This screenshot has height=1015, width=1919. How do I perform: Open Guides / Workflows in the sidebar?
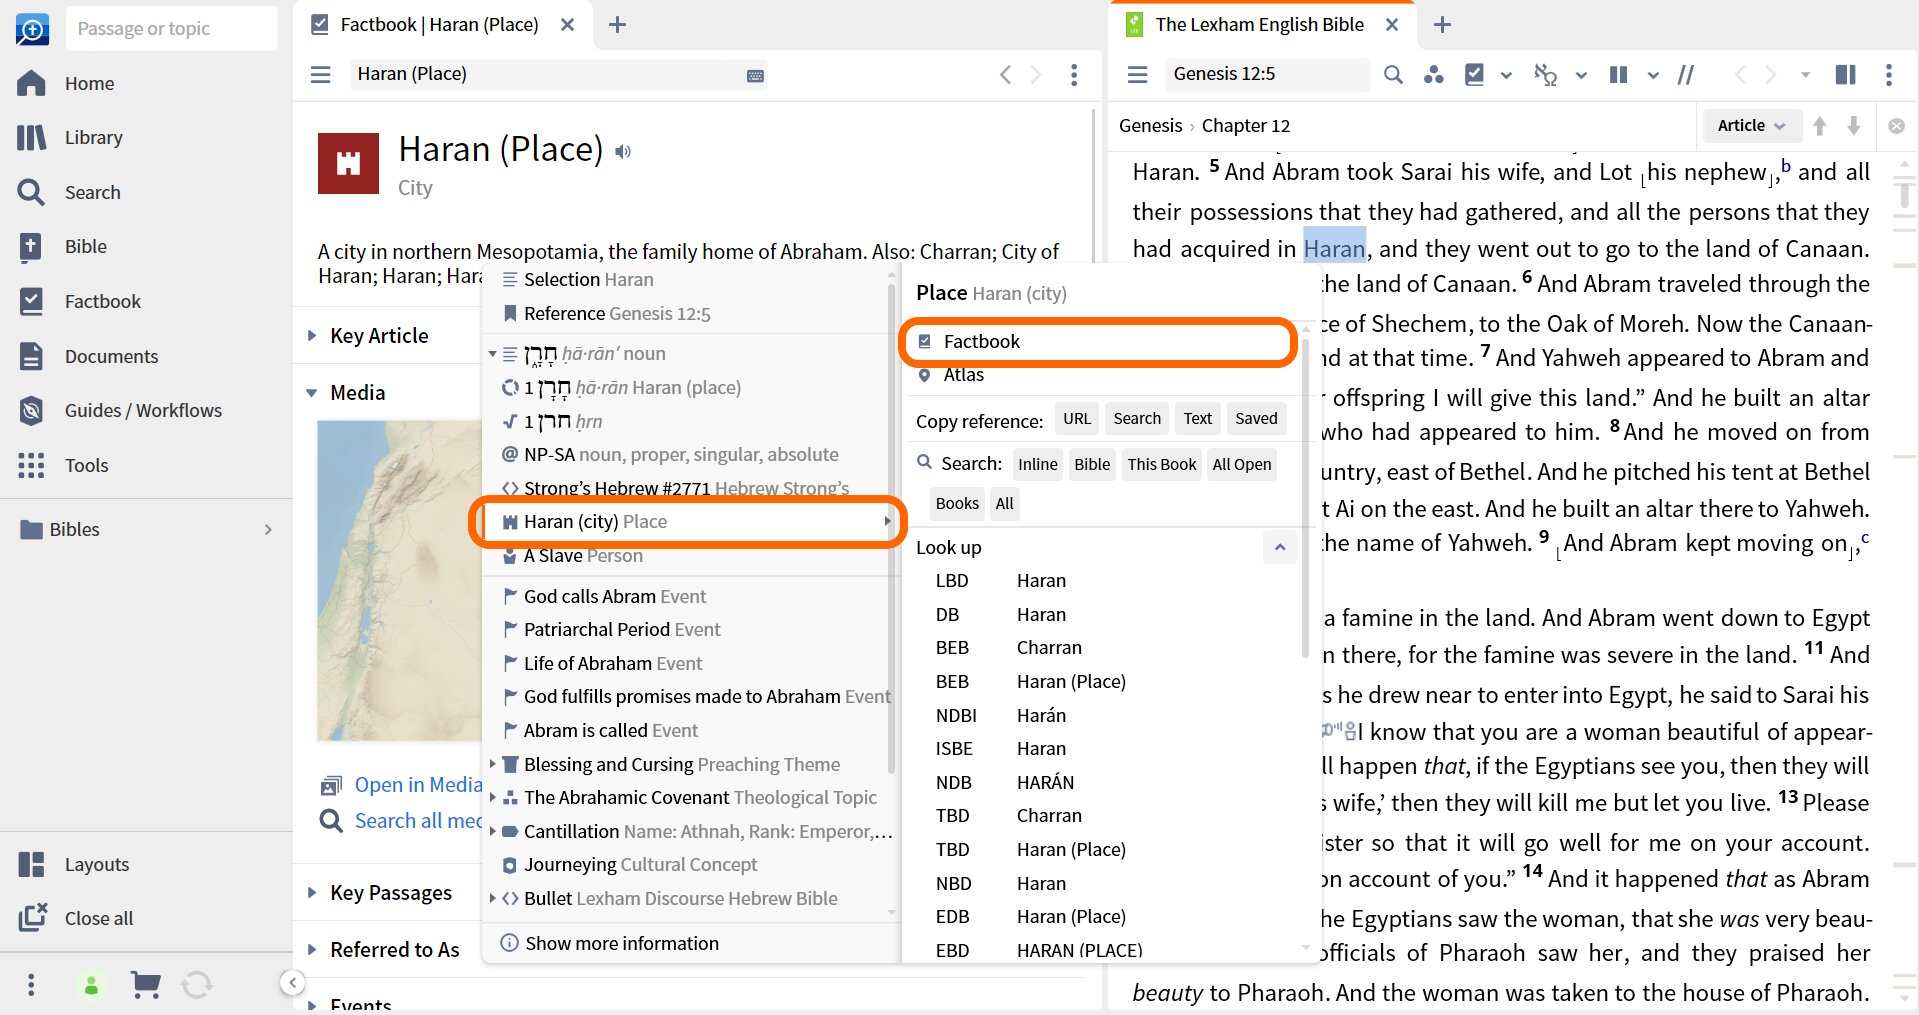point(142,410)
